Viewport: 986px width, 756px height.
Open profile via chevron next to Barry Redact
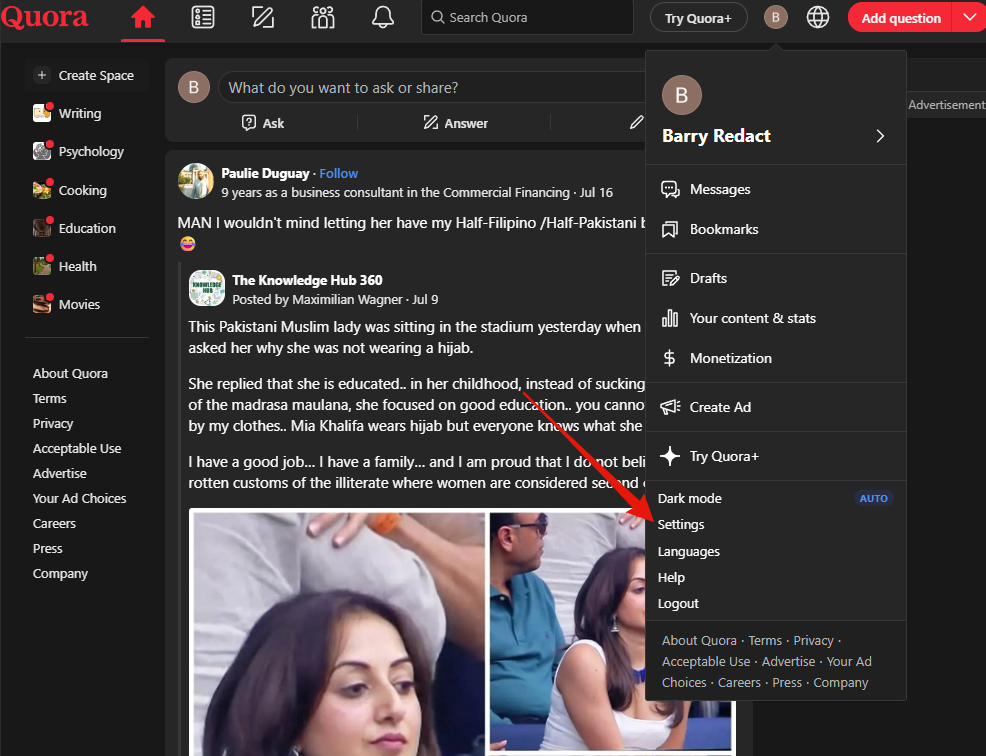coord(880,136)
